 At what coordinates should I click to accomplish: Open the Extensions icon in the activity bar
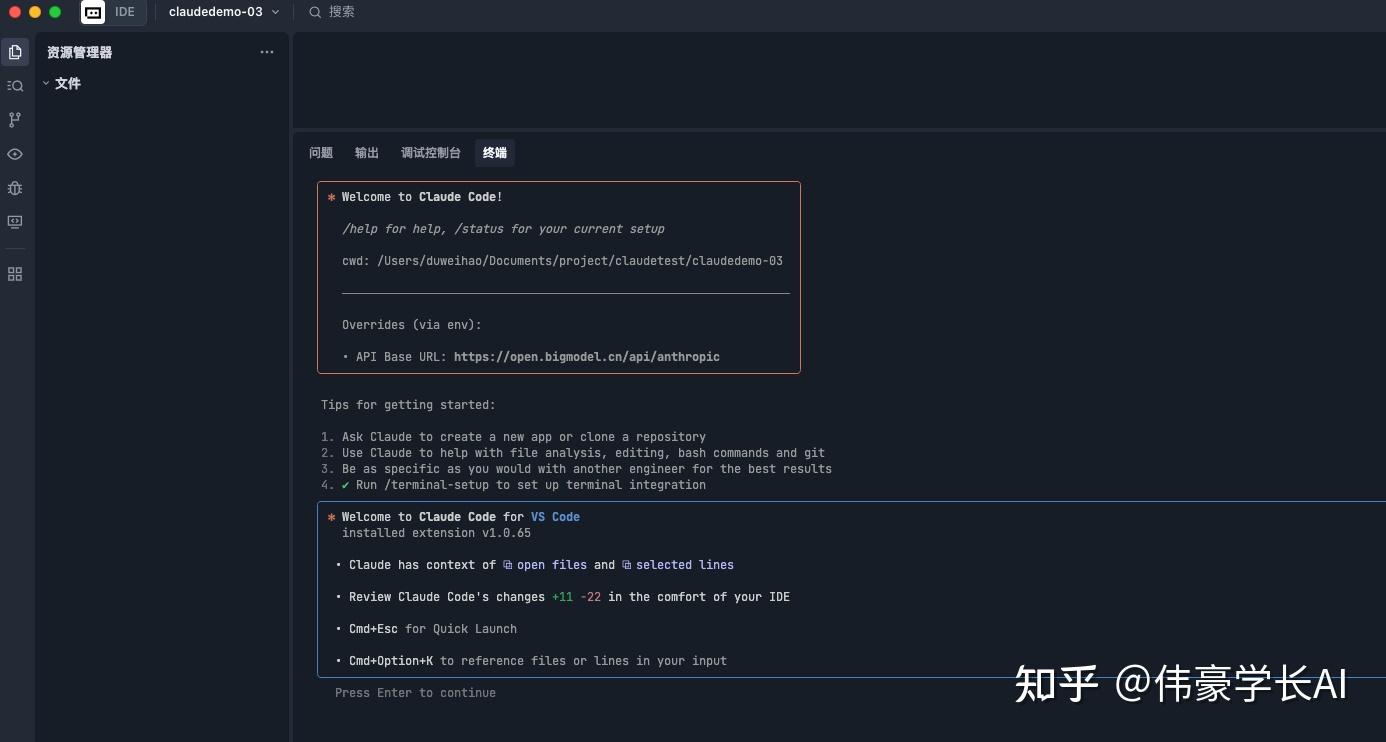[15, 273]
